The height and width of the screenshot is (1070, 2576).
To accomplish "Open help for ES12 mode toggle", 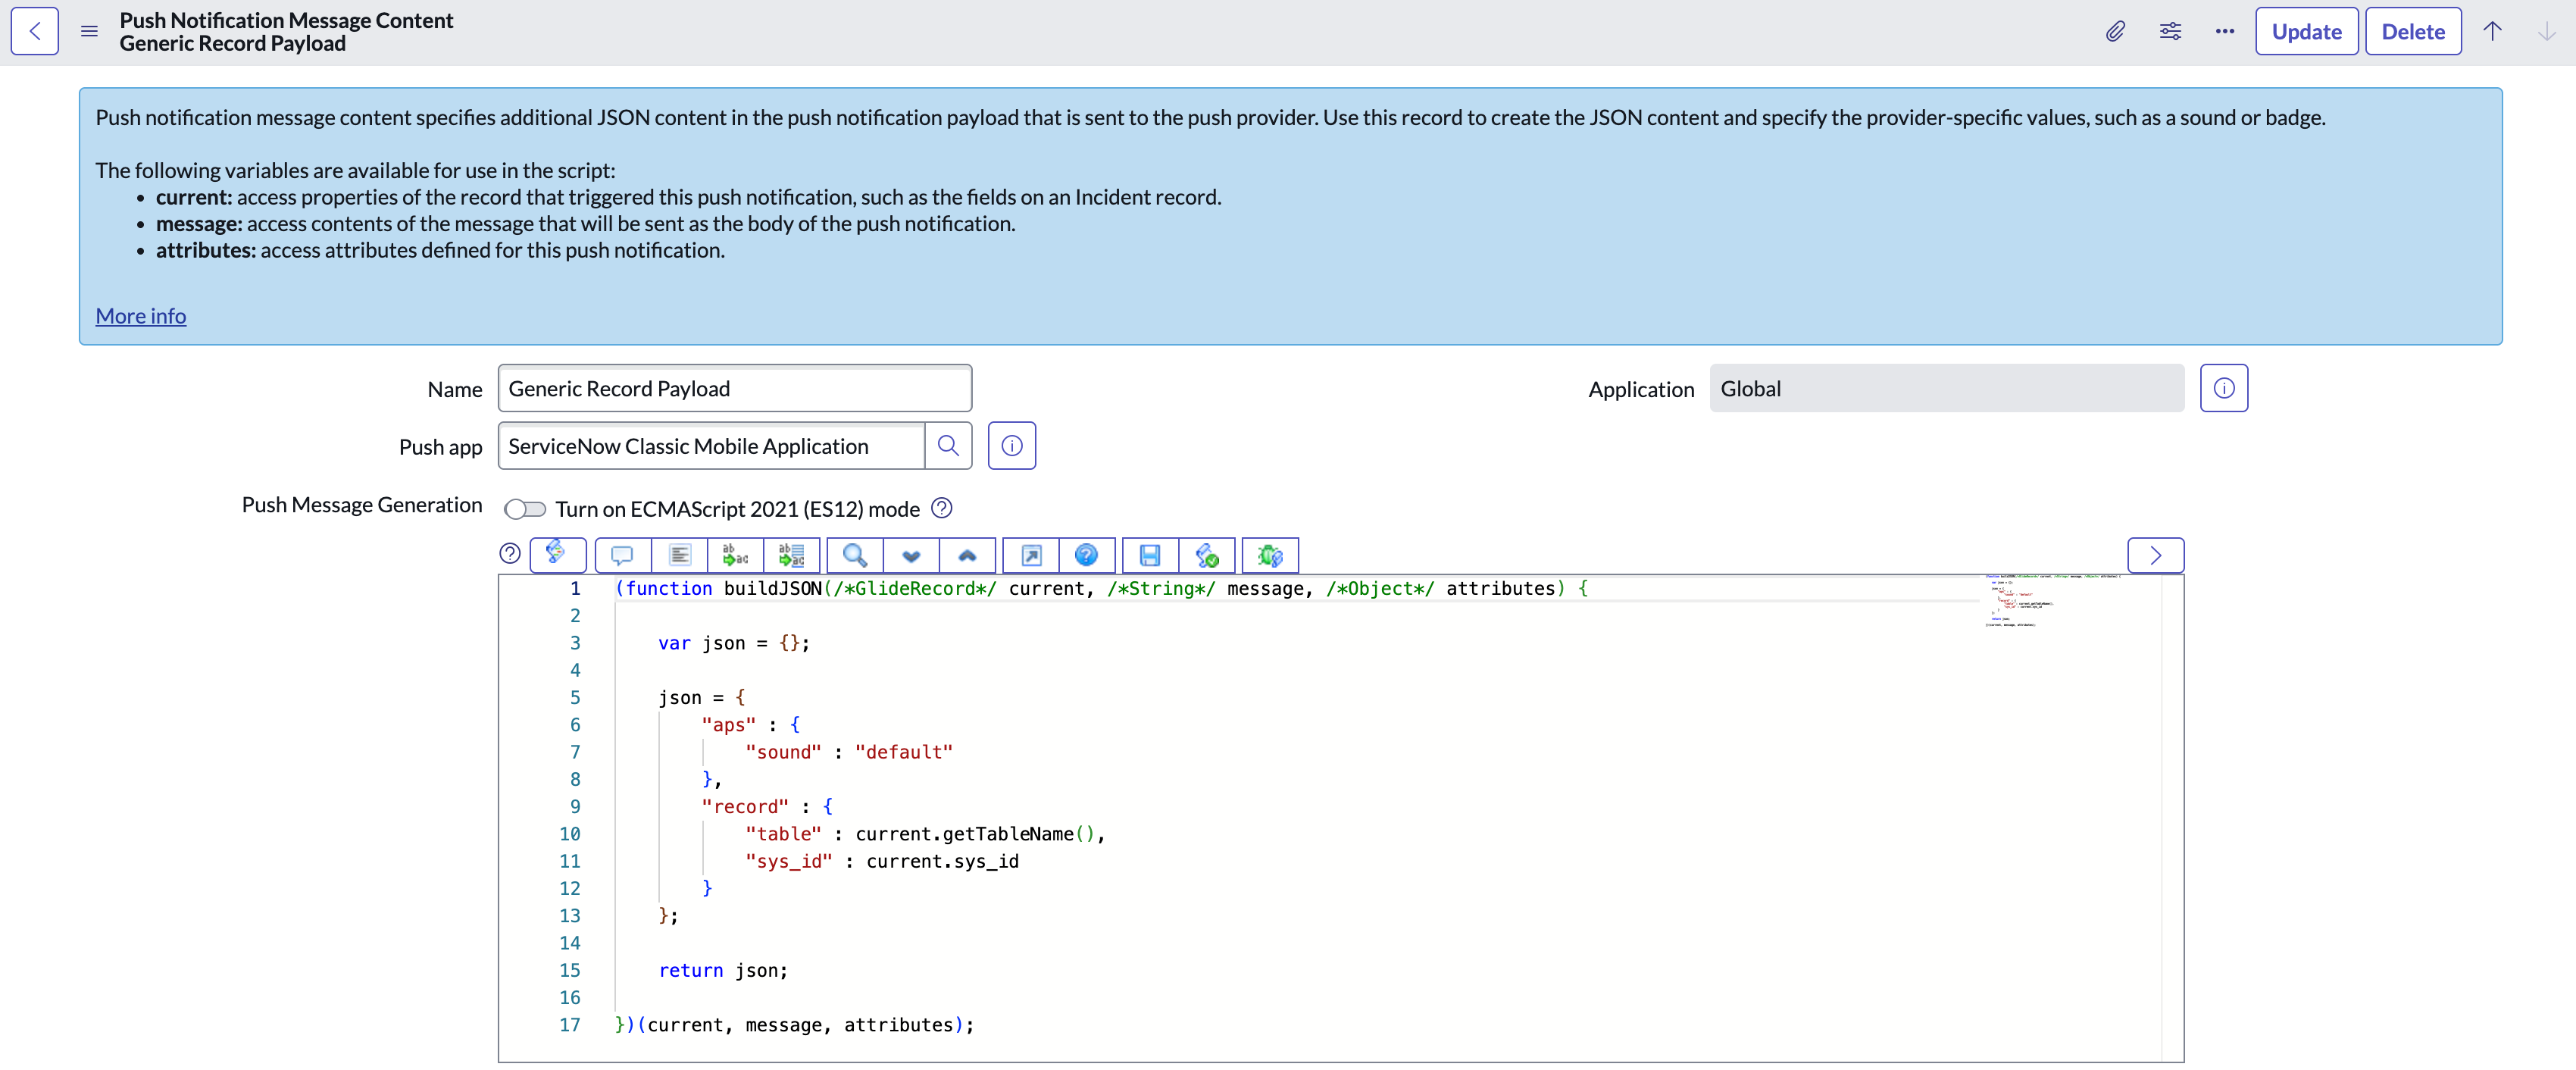I will click(941, 508).
